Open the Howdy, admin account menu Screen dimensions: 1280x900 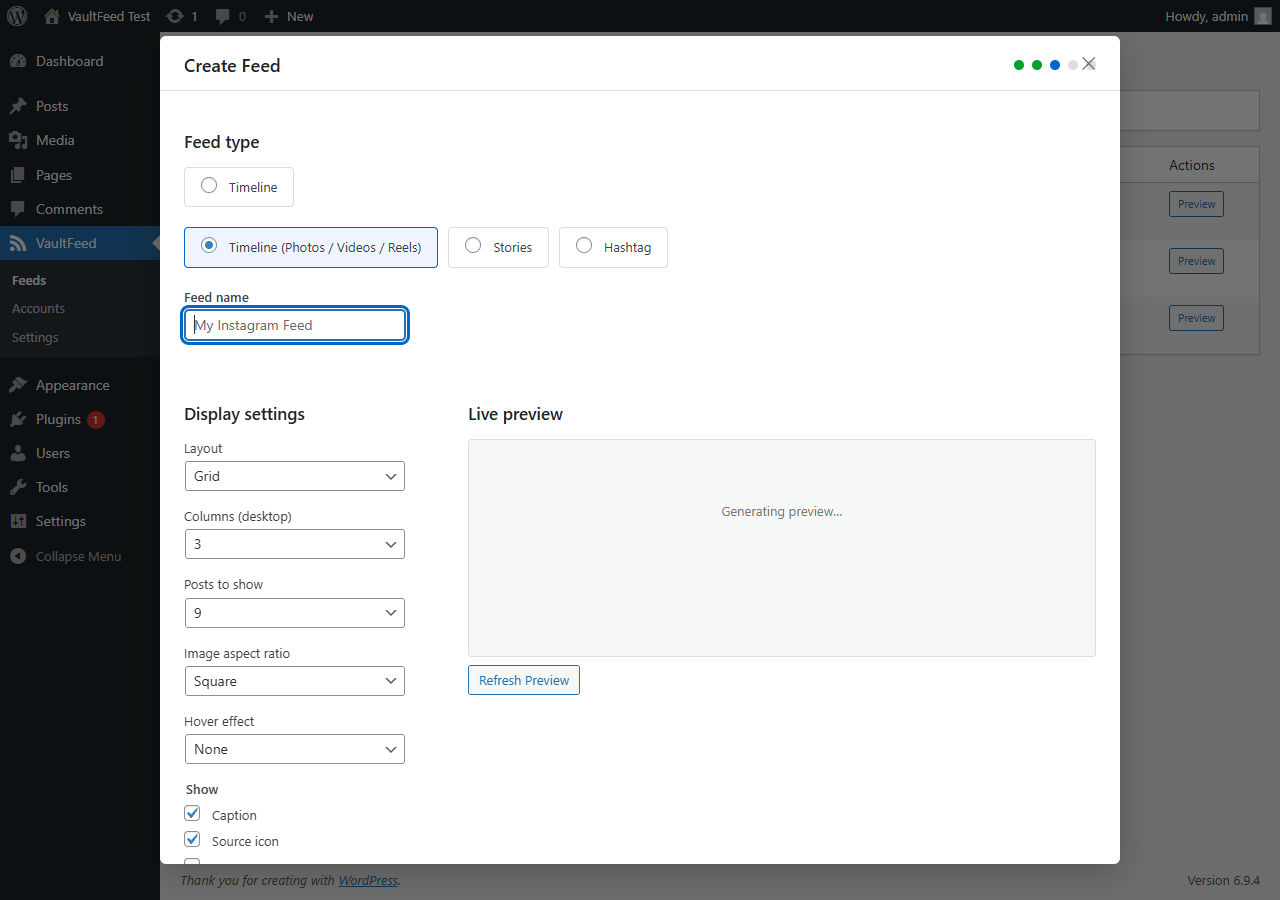click(1217, 16)
